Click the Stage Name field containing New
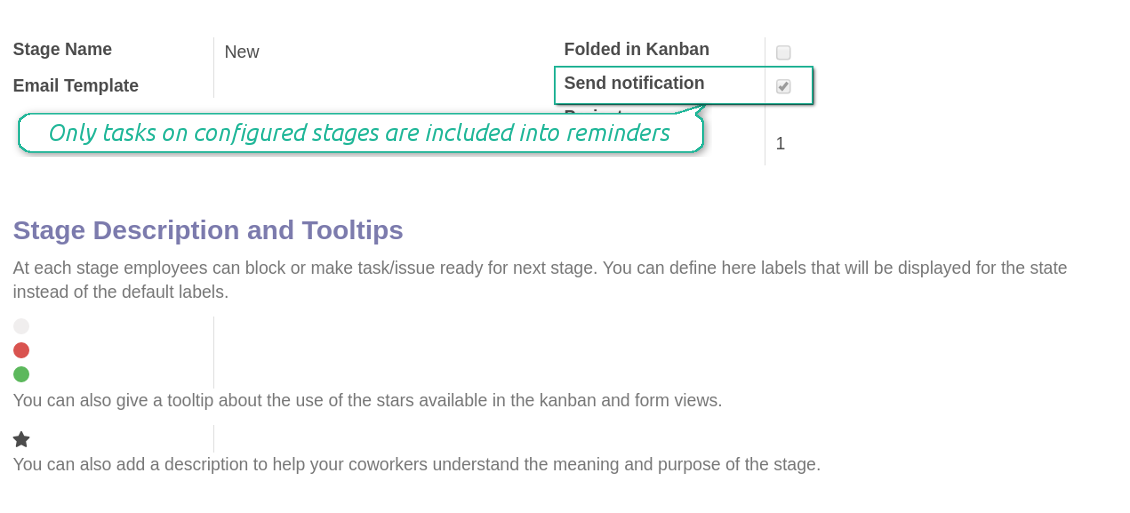This screenshot has width=1130, height=513. click(380, 52)
